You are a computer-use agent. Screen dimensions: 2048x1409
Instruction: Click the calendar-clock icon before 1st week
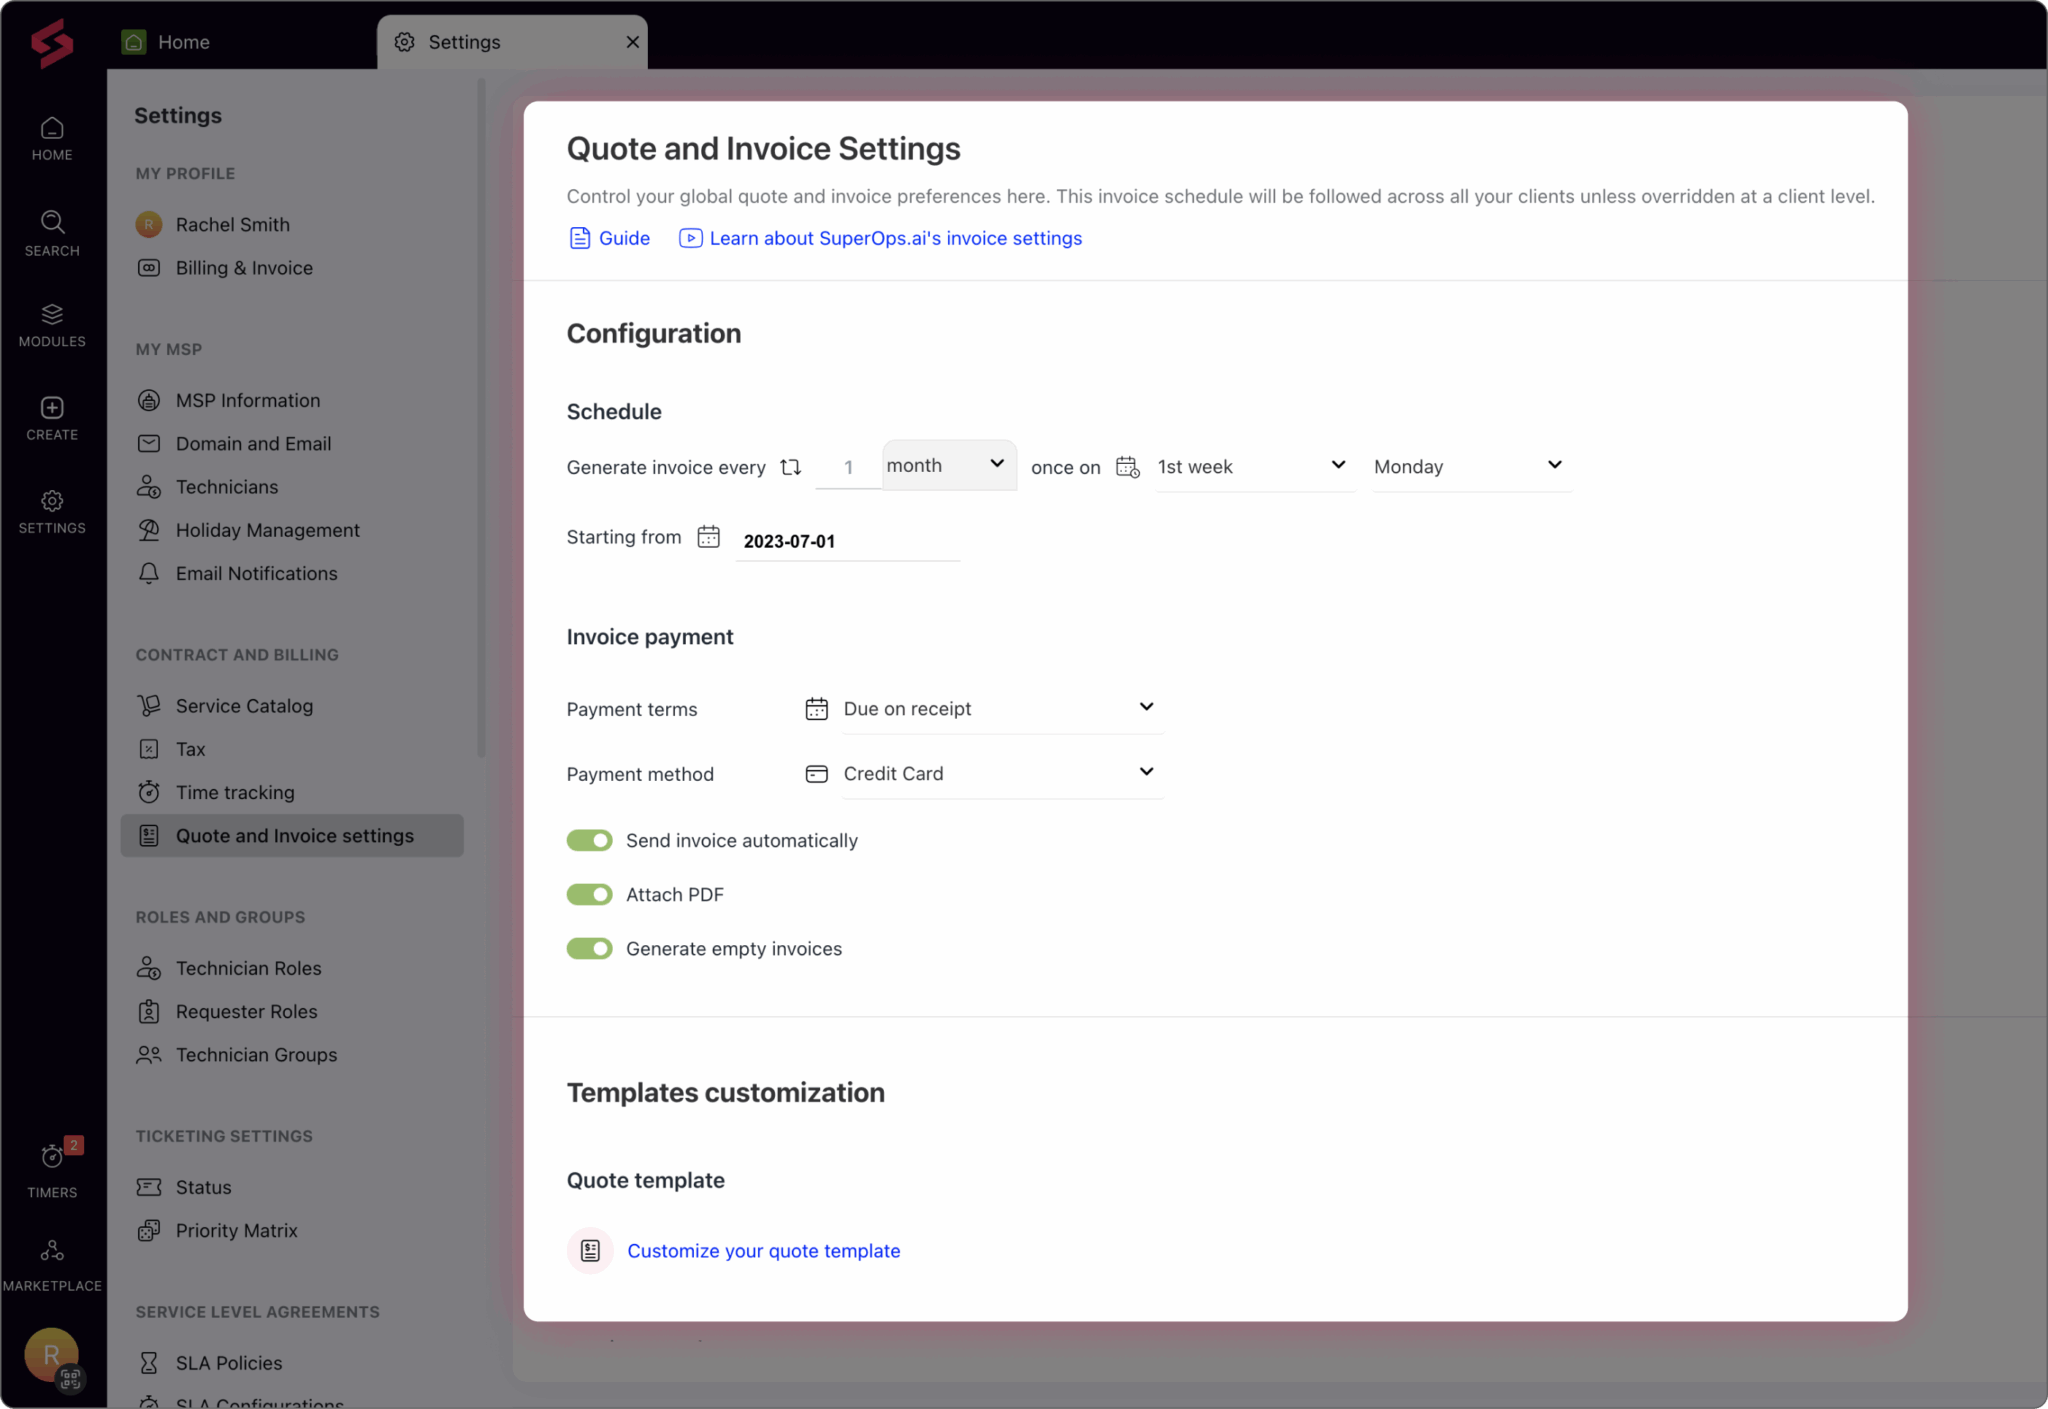[1128, 467]
